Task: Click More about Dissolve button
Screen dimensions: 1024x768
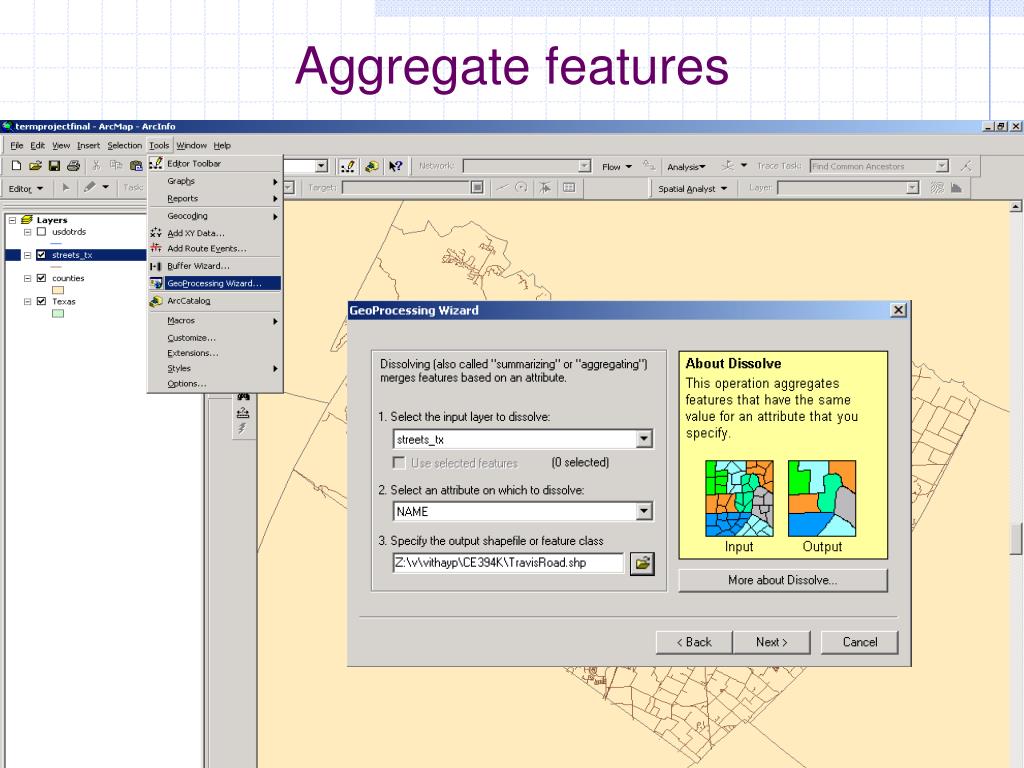Action: pos(783,580)
